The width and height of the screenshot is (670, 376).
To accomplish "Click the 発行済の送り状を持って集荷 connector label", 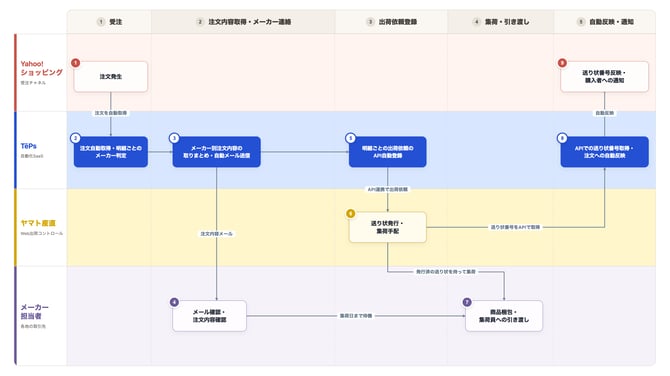I will pos(446,272).
